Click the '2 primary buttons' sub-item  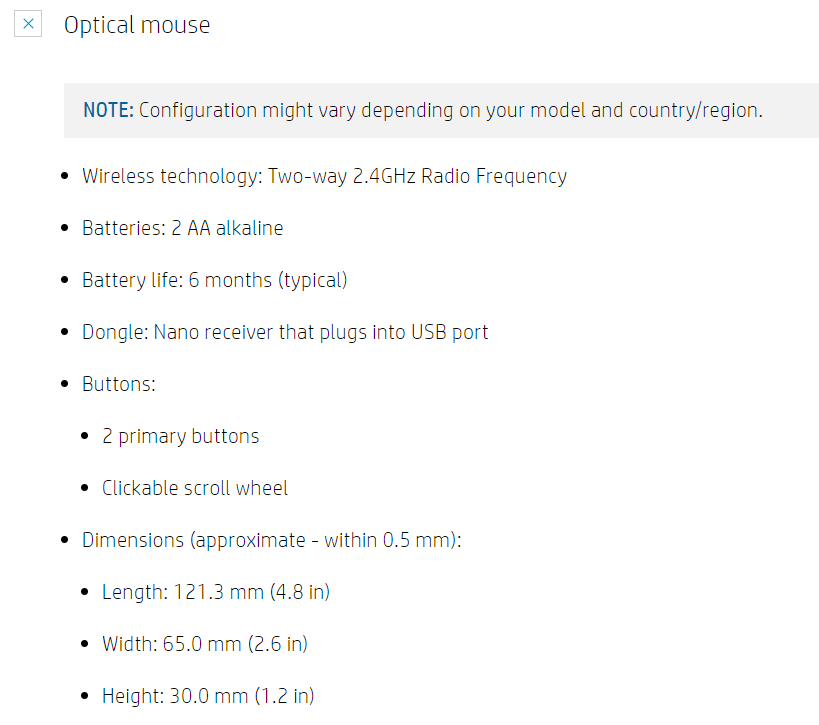click(180, 437)
